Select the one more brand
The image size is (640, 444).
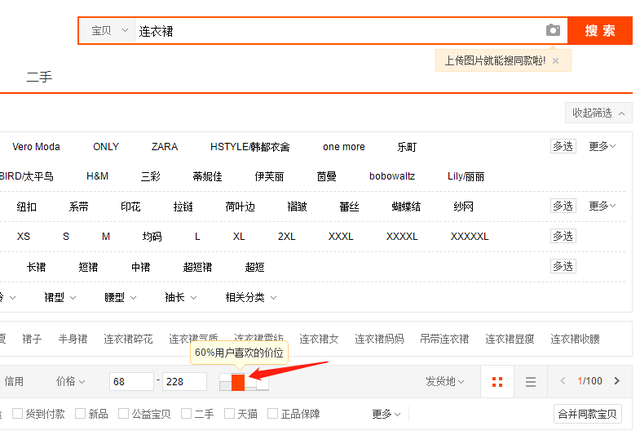point(344,147)
